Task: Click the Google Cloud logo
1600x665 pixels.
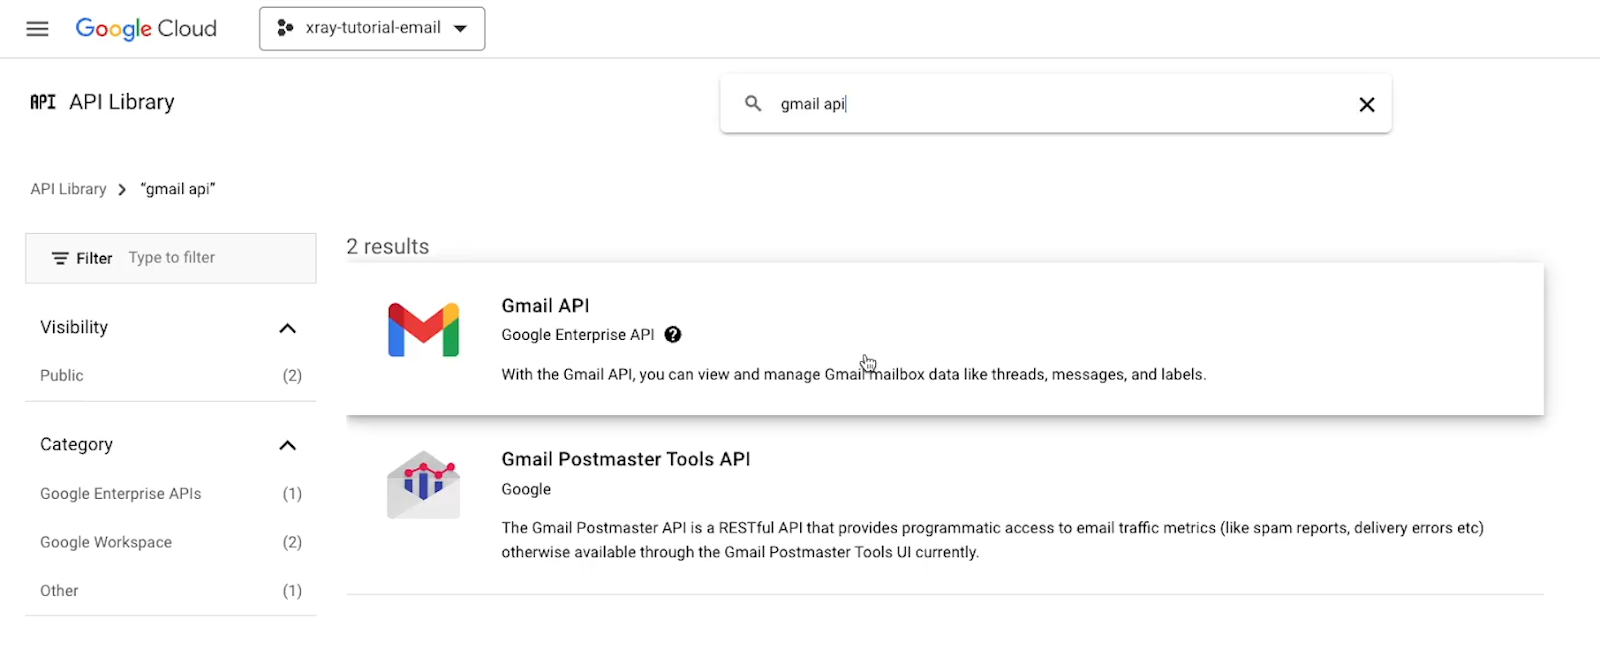Action: click(146, 29)
